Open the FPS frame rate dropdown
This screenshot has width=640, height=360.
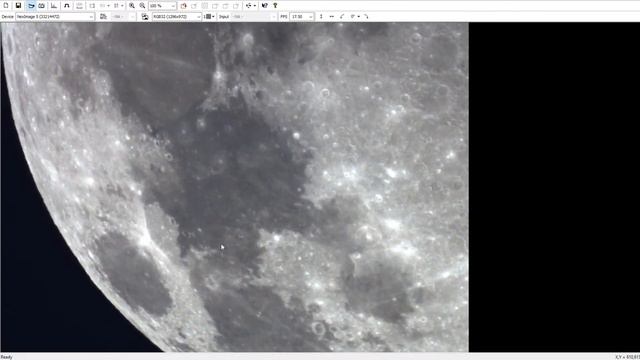302,17
